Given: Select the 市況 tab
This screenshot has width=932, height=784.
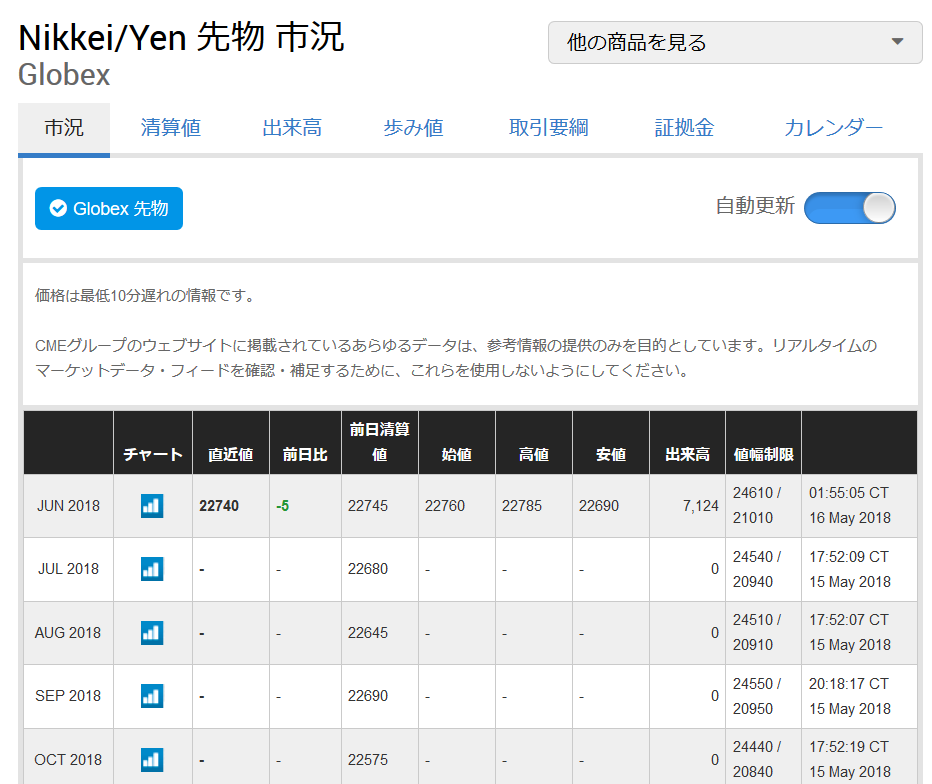Looking at the screenshot, I should pyautogui.click(x=64, y=128).
